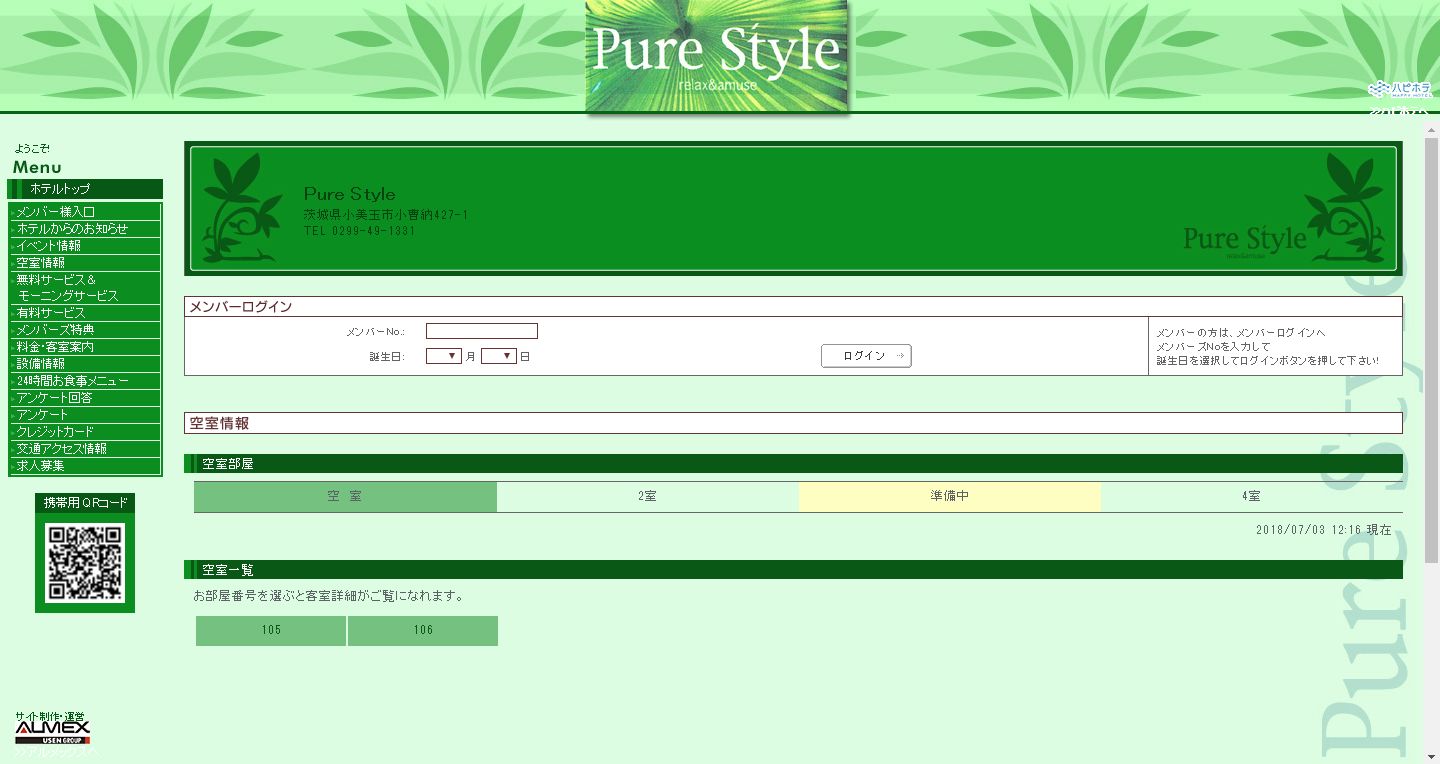
Task: Open the ハピホテ logo link
Action: [x=1399, y=89]
